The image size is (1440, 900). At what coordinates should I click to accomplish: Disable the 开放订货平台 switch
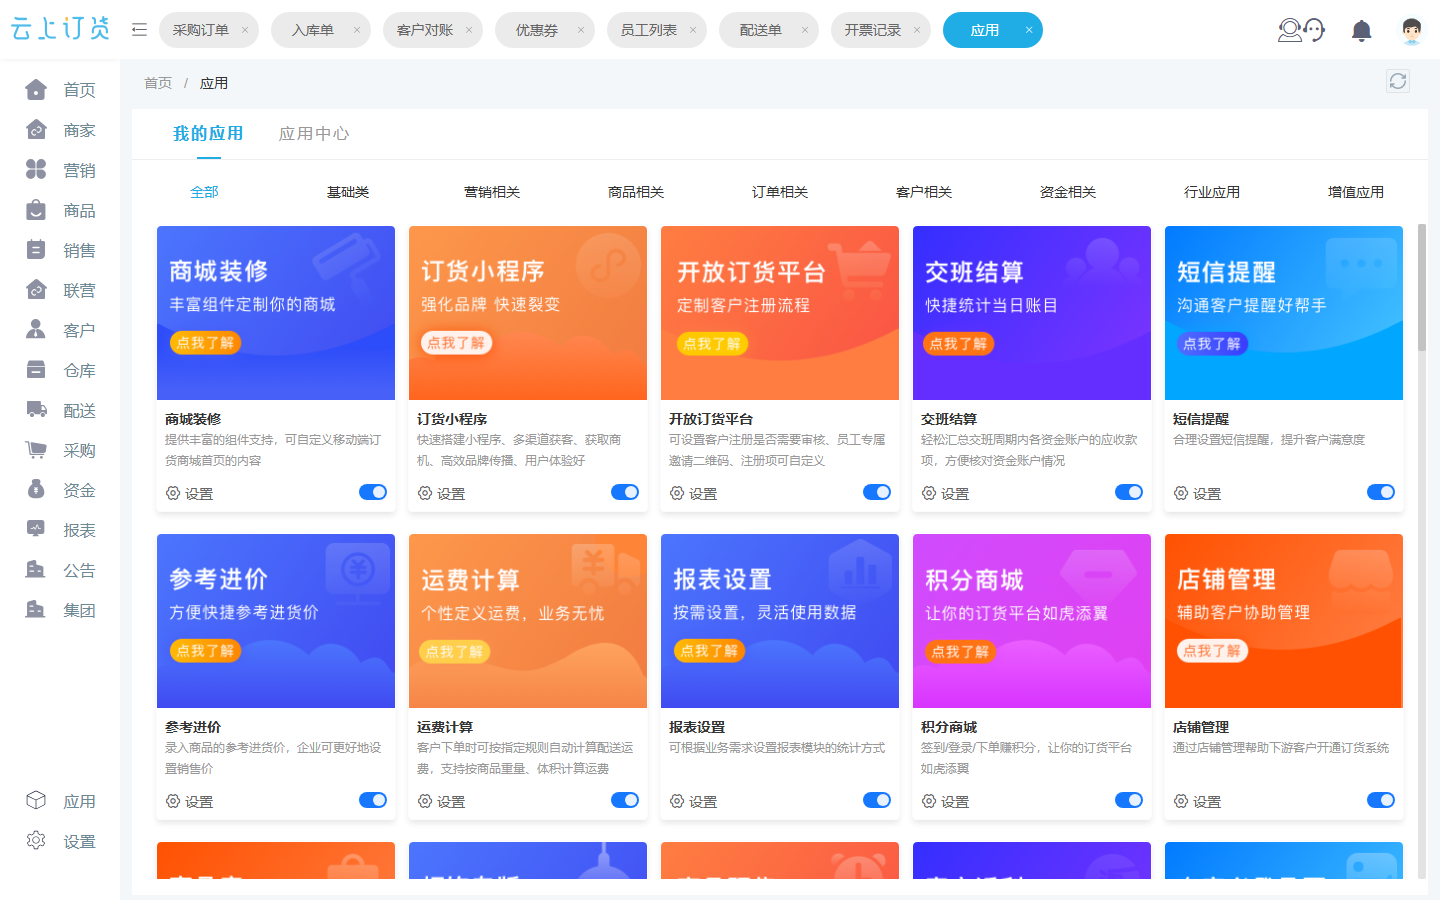[x=877, y=492]
